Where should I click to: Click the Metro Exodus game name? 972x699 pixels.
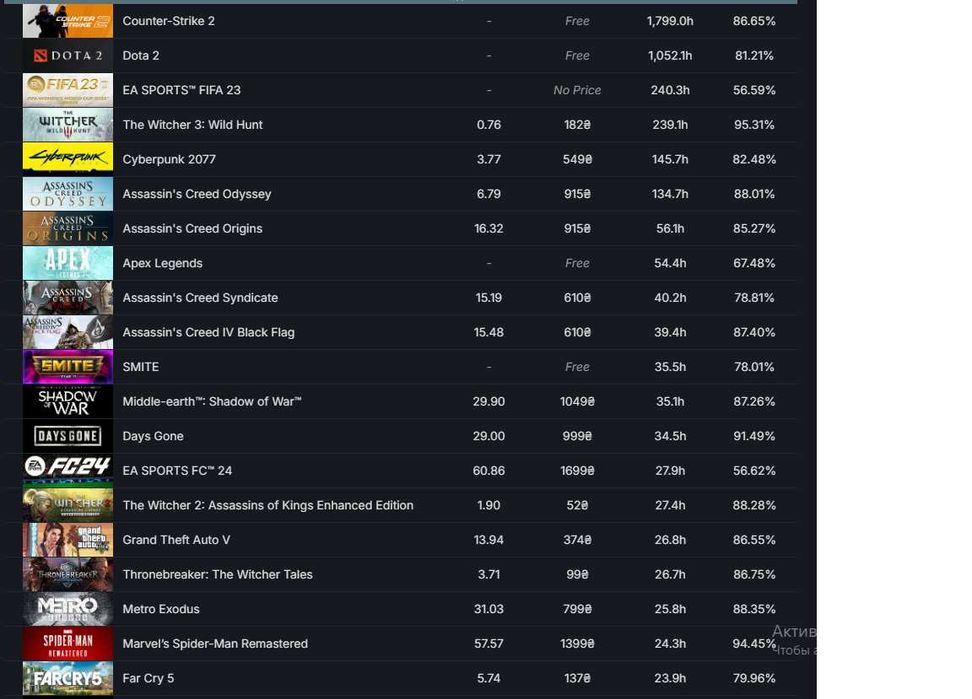(x=161, y=609)
